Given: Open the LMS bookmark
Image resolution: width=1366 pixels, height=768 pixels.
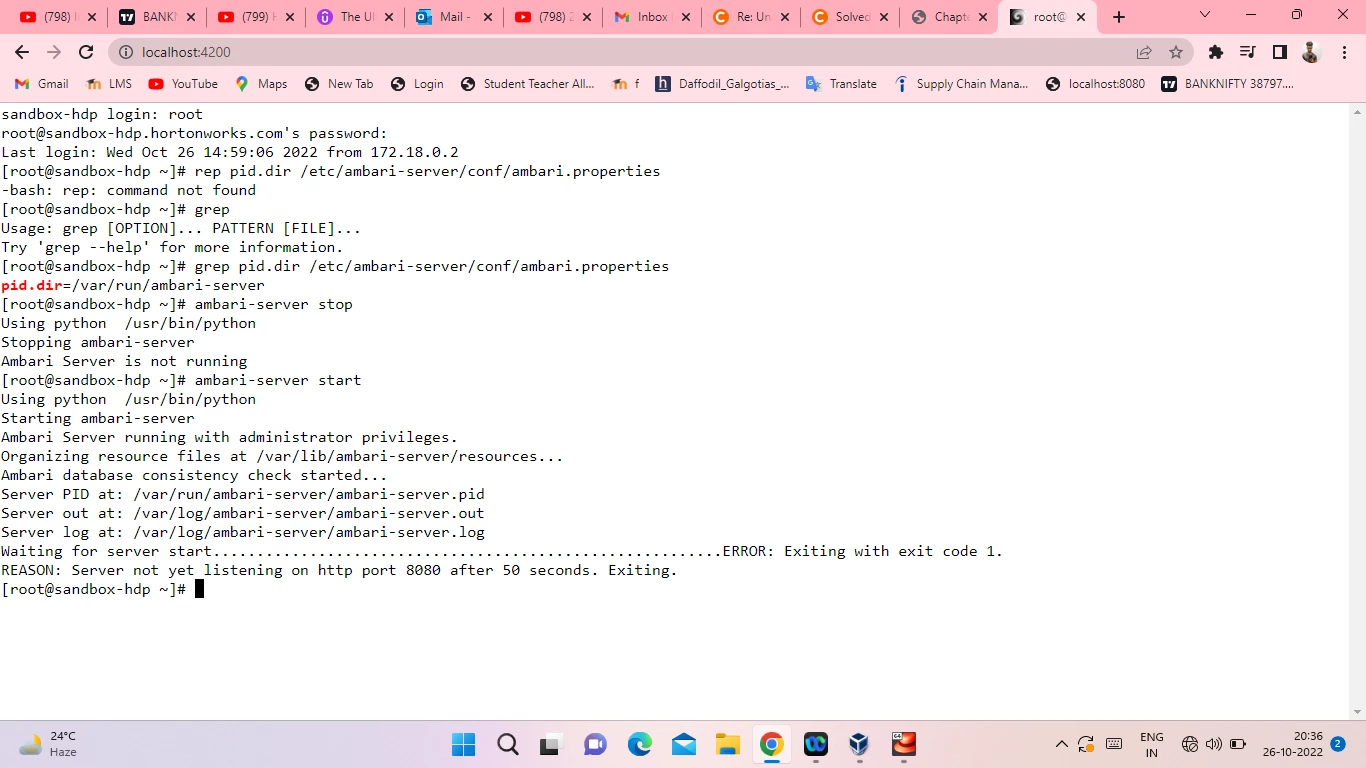Looking at the screenshot, I should (109, 84).
